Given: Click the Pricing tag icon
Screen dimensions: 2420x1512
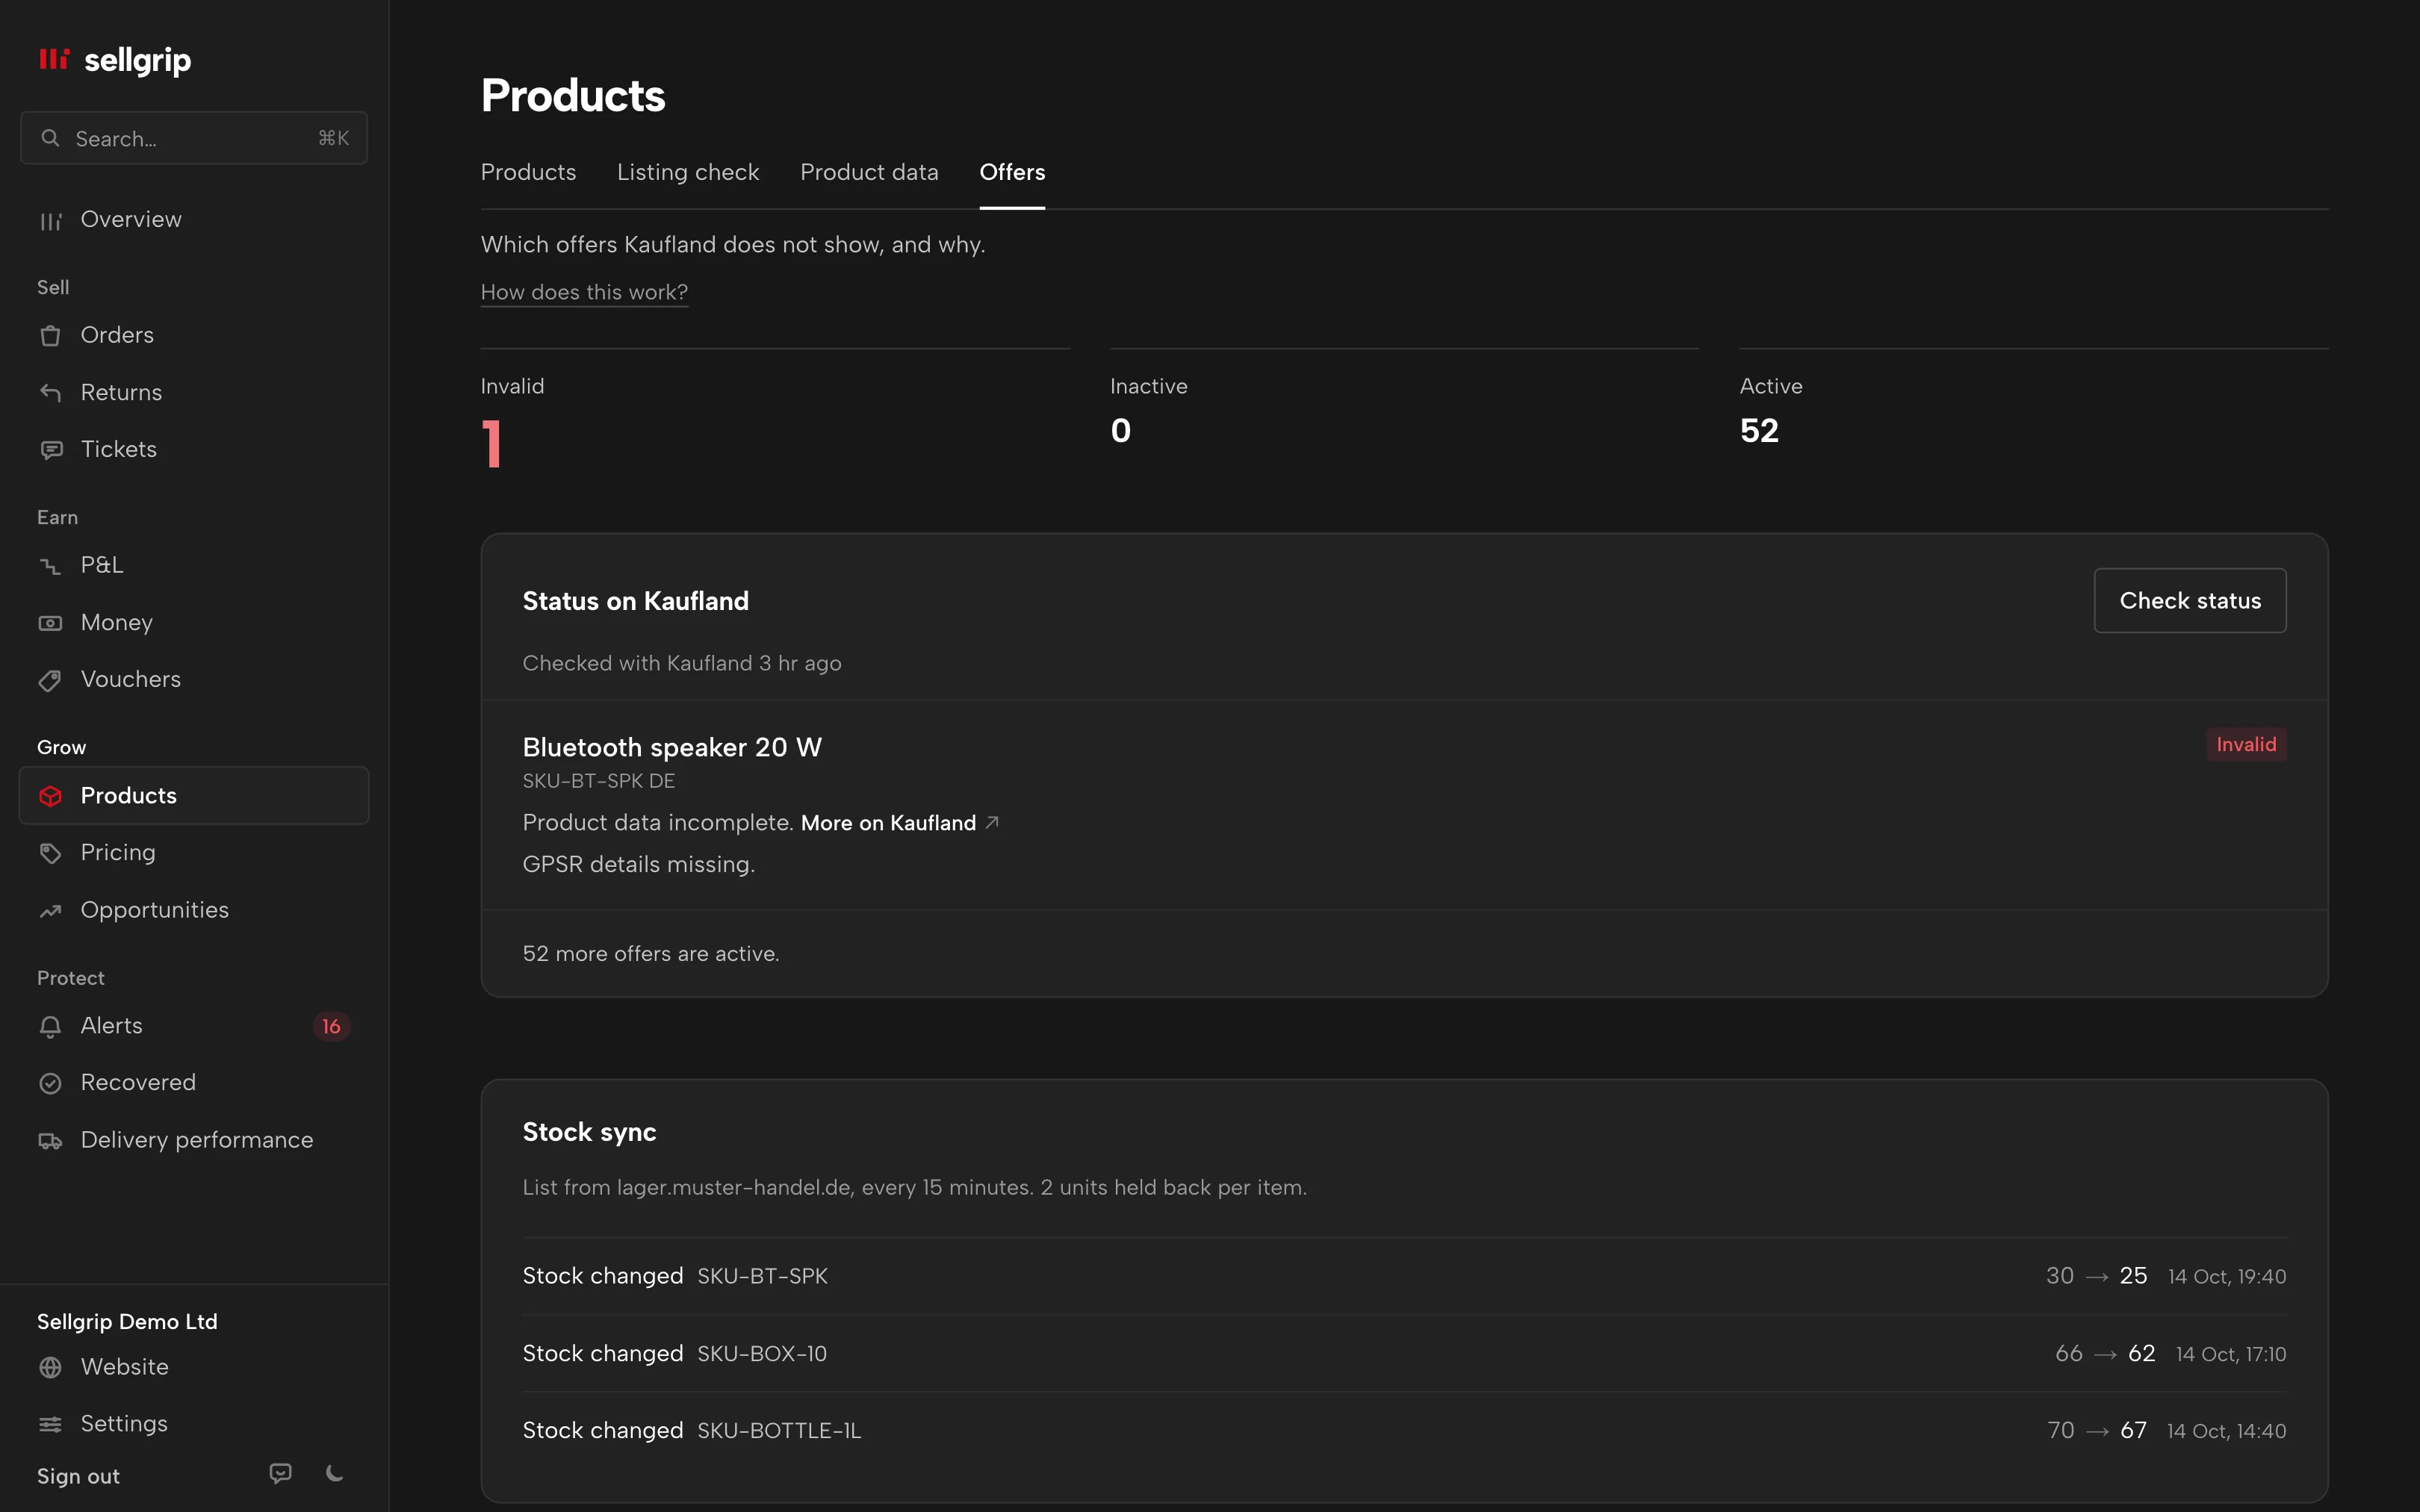Looking at the screenshot, I should pyautogui.click(x=50, y=853).
